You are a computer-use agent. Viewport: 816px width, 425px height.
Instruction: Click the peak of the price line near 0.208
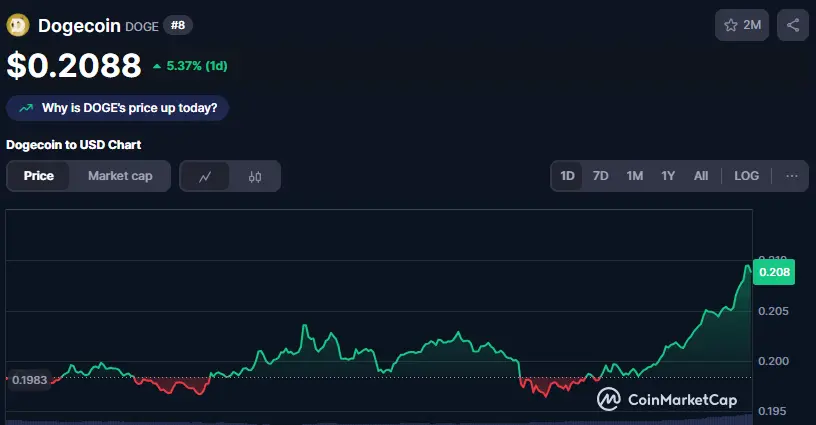pos(748,266)
